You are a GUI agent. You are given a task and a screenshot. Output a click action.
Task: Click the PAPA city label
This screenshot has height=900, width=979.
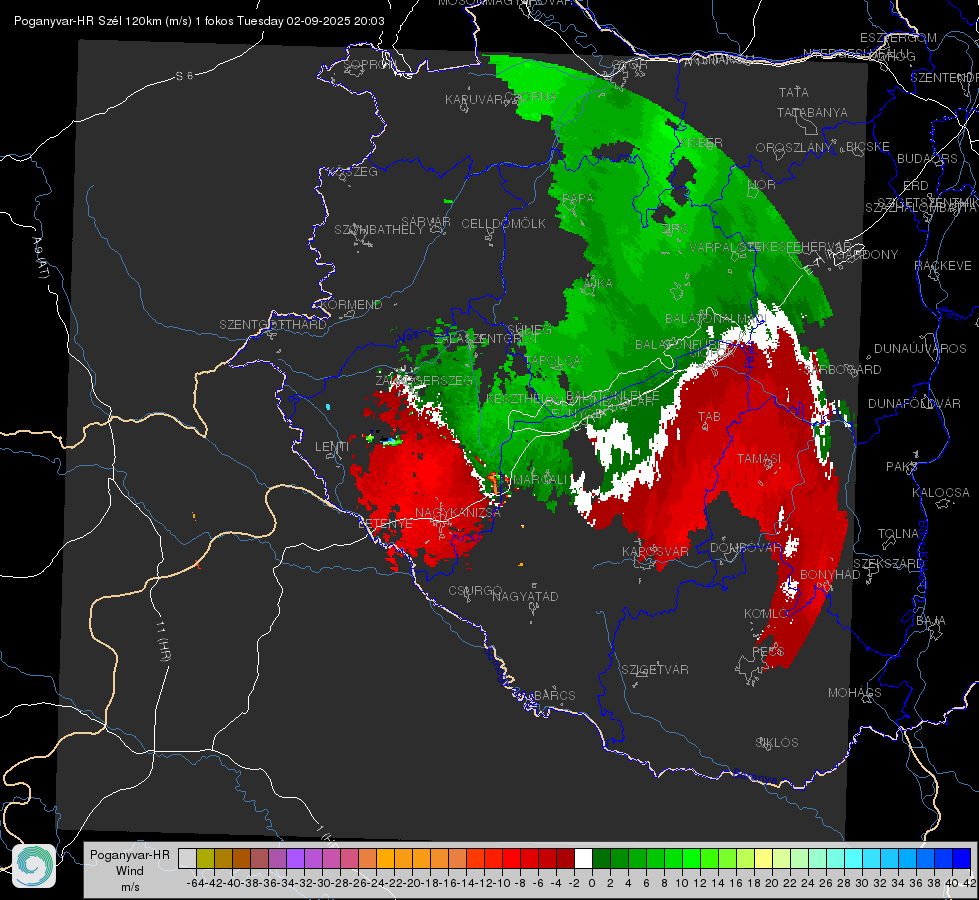[578, 198]
